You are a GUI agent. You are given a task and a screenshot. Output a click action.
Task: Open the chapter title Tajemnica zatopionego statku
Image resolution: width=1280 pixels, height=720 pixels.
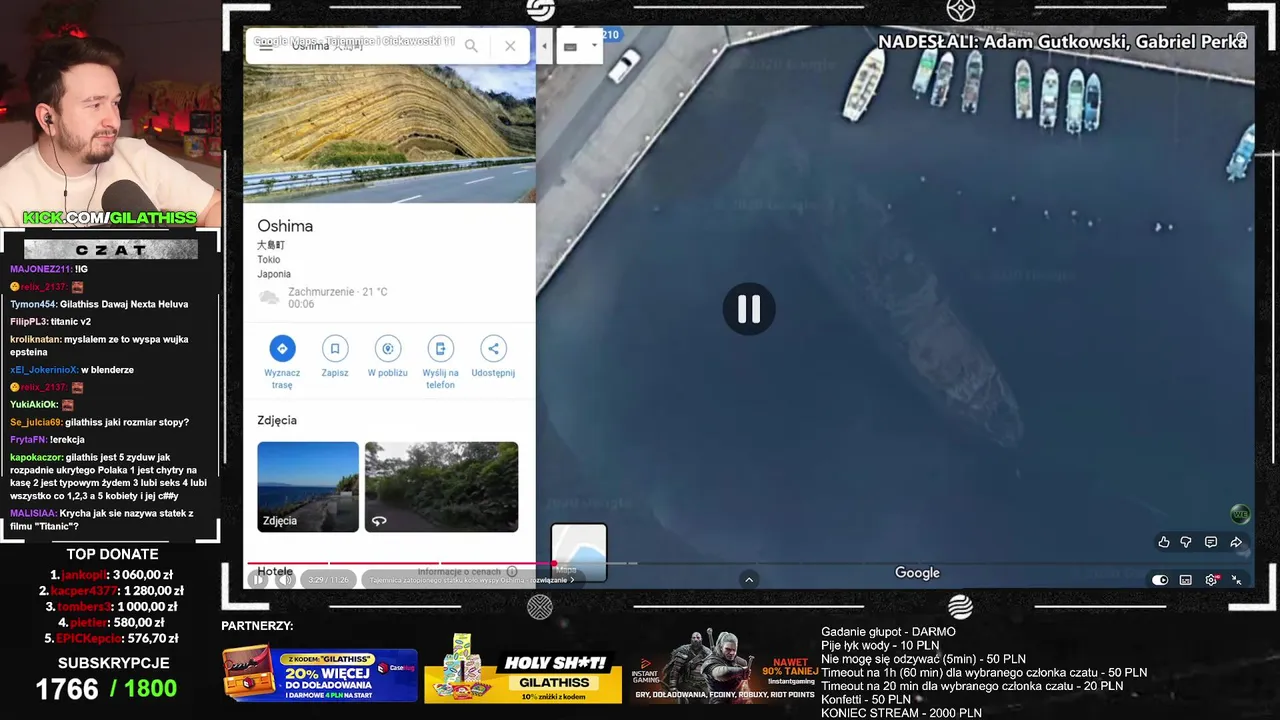[x=470, y=580]
